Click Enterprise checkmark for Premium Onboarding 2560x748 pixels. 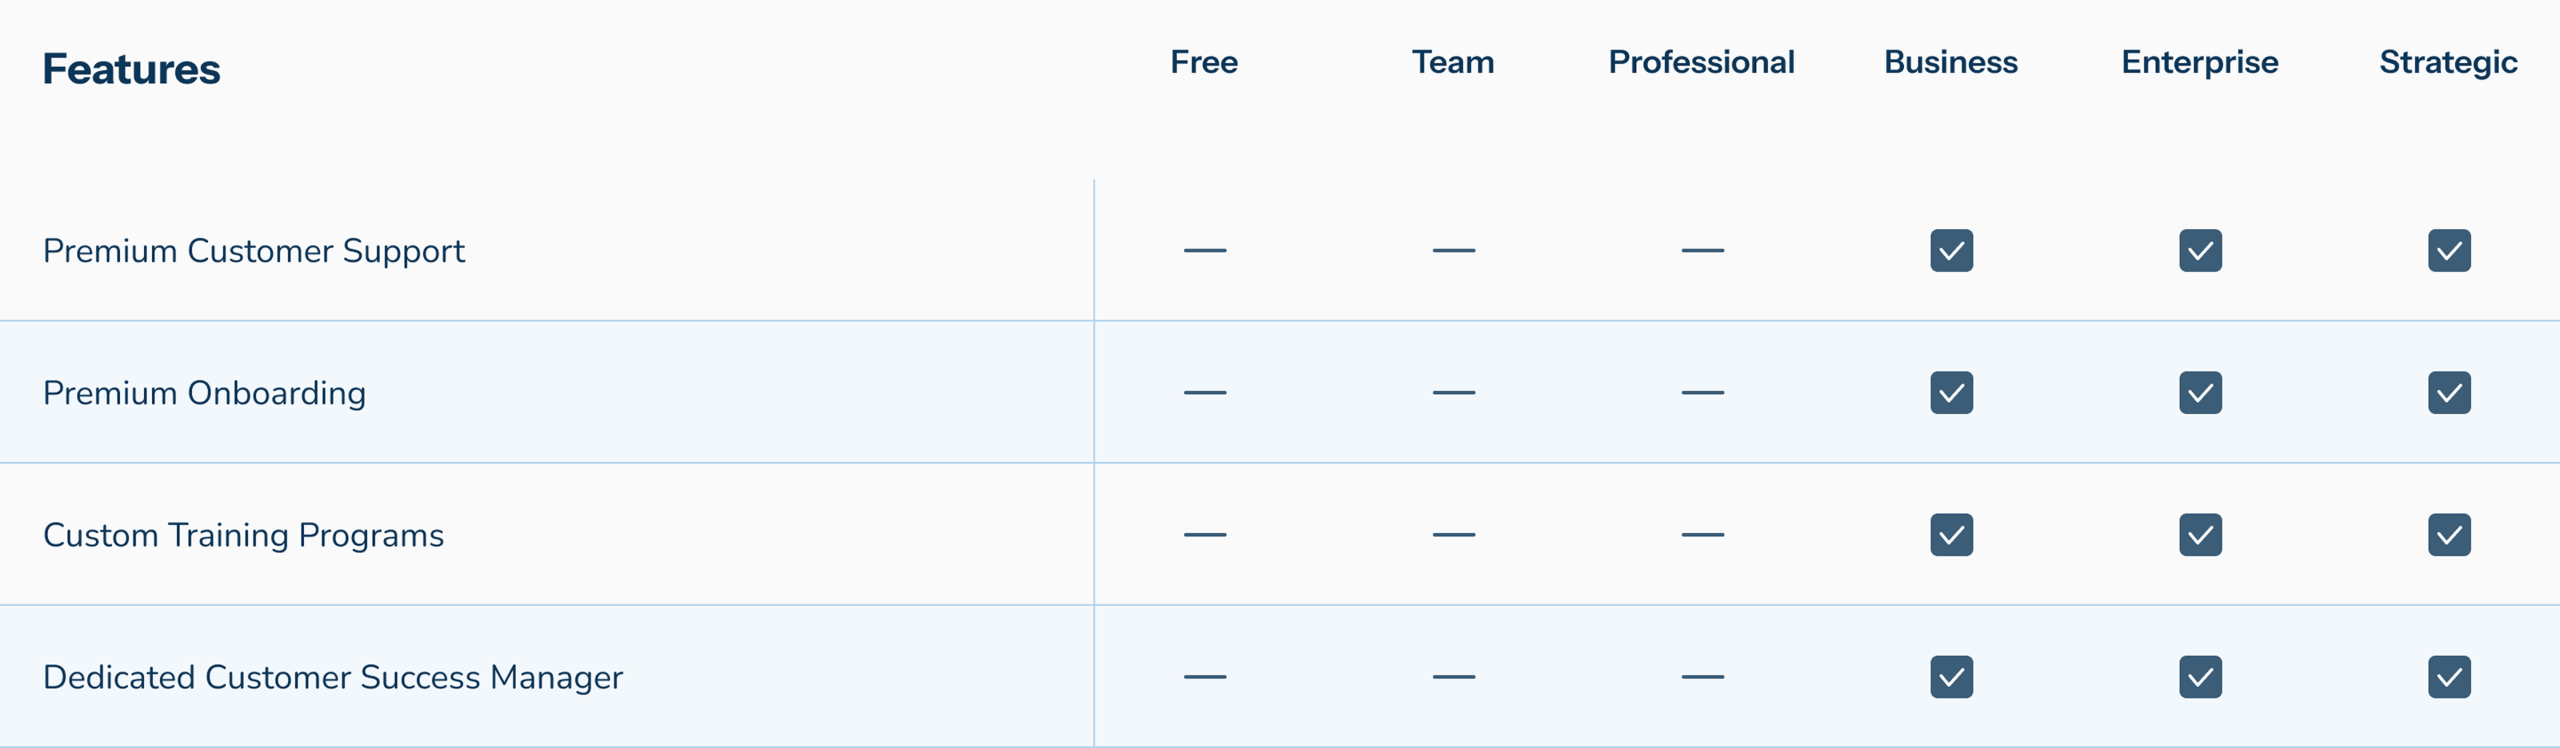(x=2200, y=393)
